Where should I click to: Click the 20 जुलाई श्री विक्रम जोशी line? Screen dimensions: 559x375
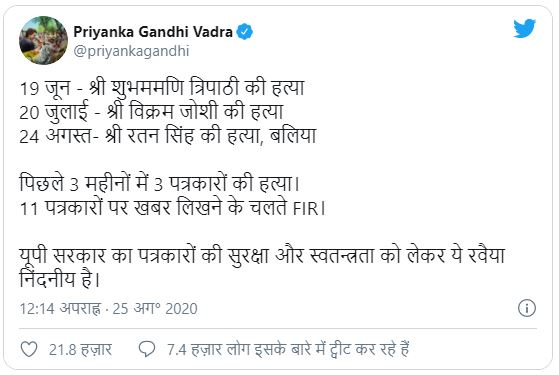152,112
